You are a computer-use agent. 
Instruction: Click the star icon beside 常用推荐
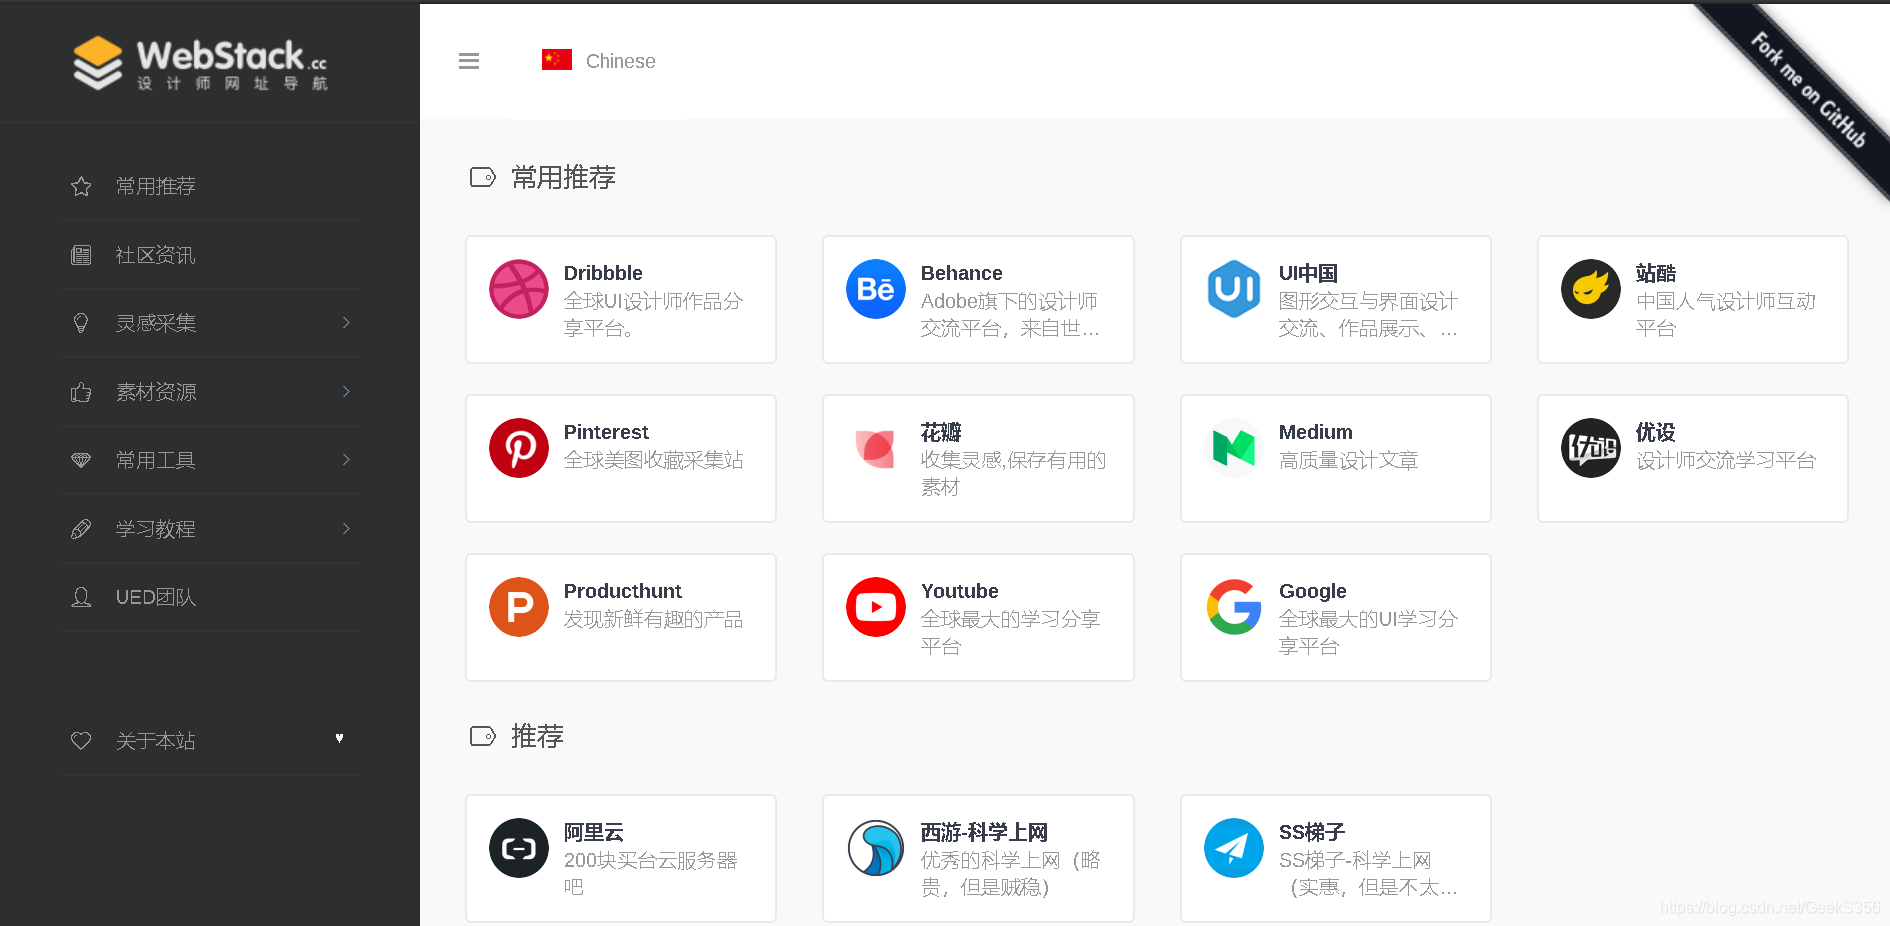(x=81, y=186)
